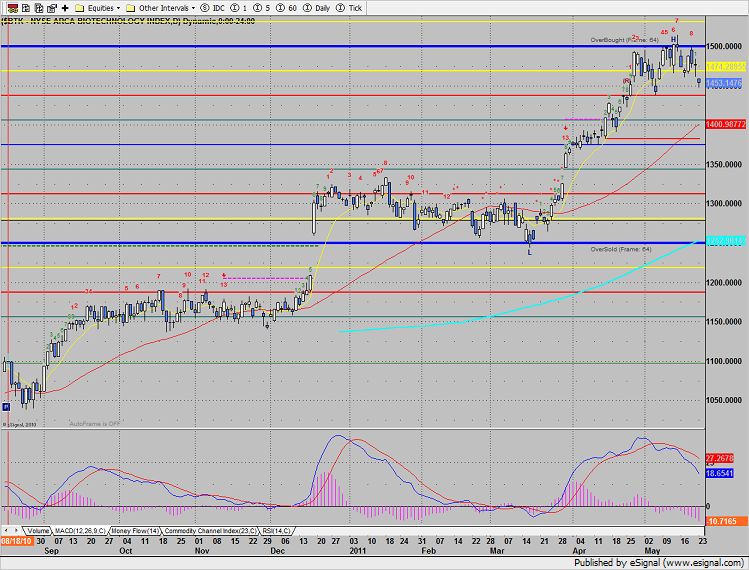Expand the Other Intervals dropdown arrow
Image resolution: width=749 pixels, height=570 pixels.
click(x=193, y=8)
